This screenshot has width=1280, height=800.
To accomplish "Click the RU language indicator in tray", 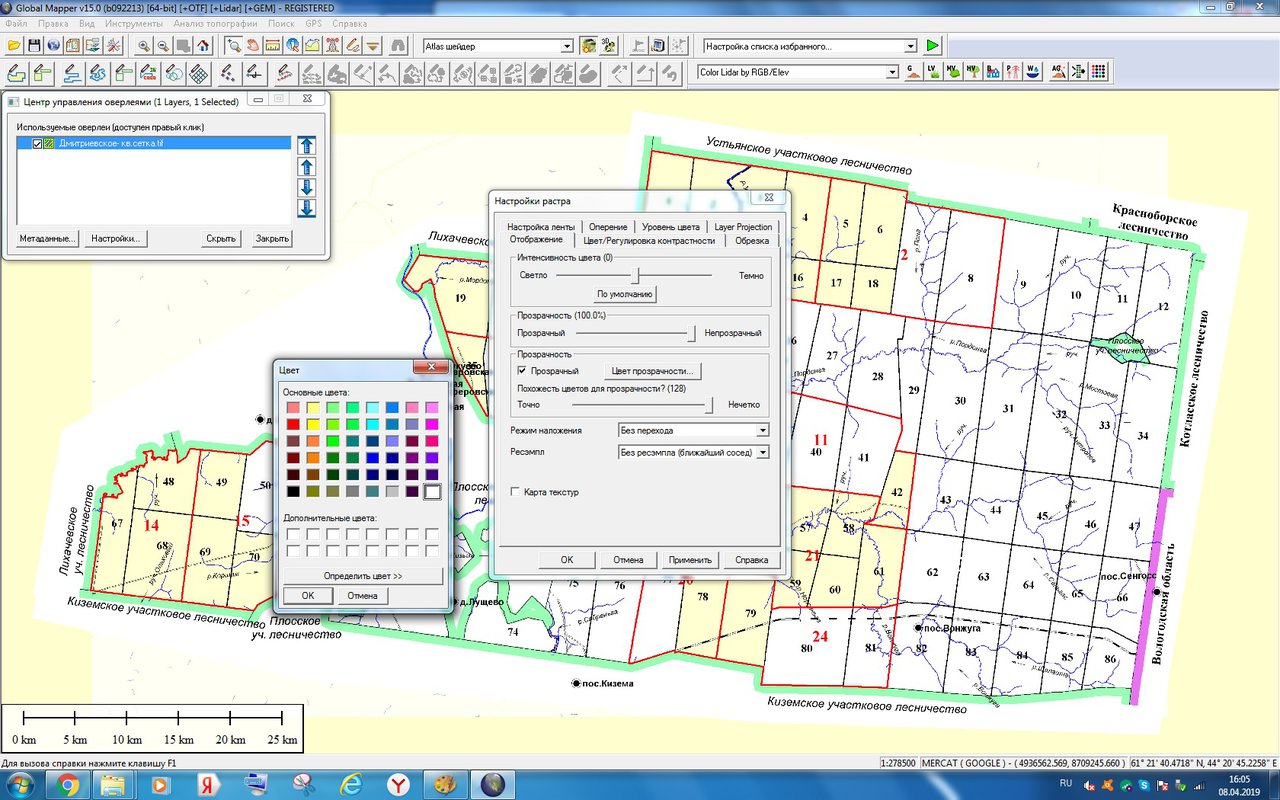I will click(x=1066, y=783).
